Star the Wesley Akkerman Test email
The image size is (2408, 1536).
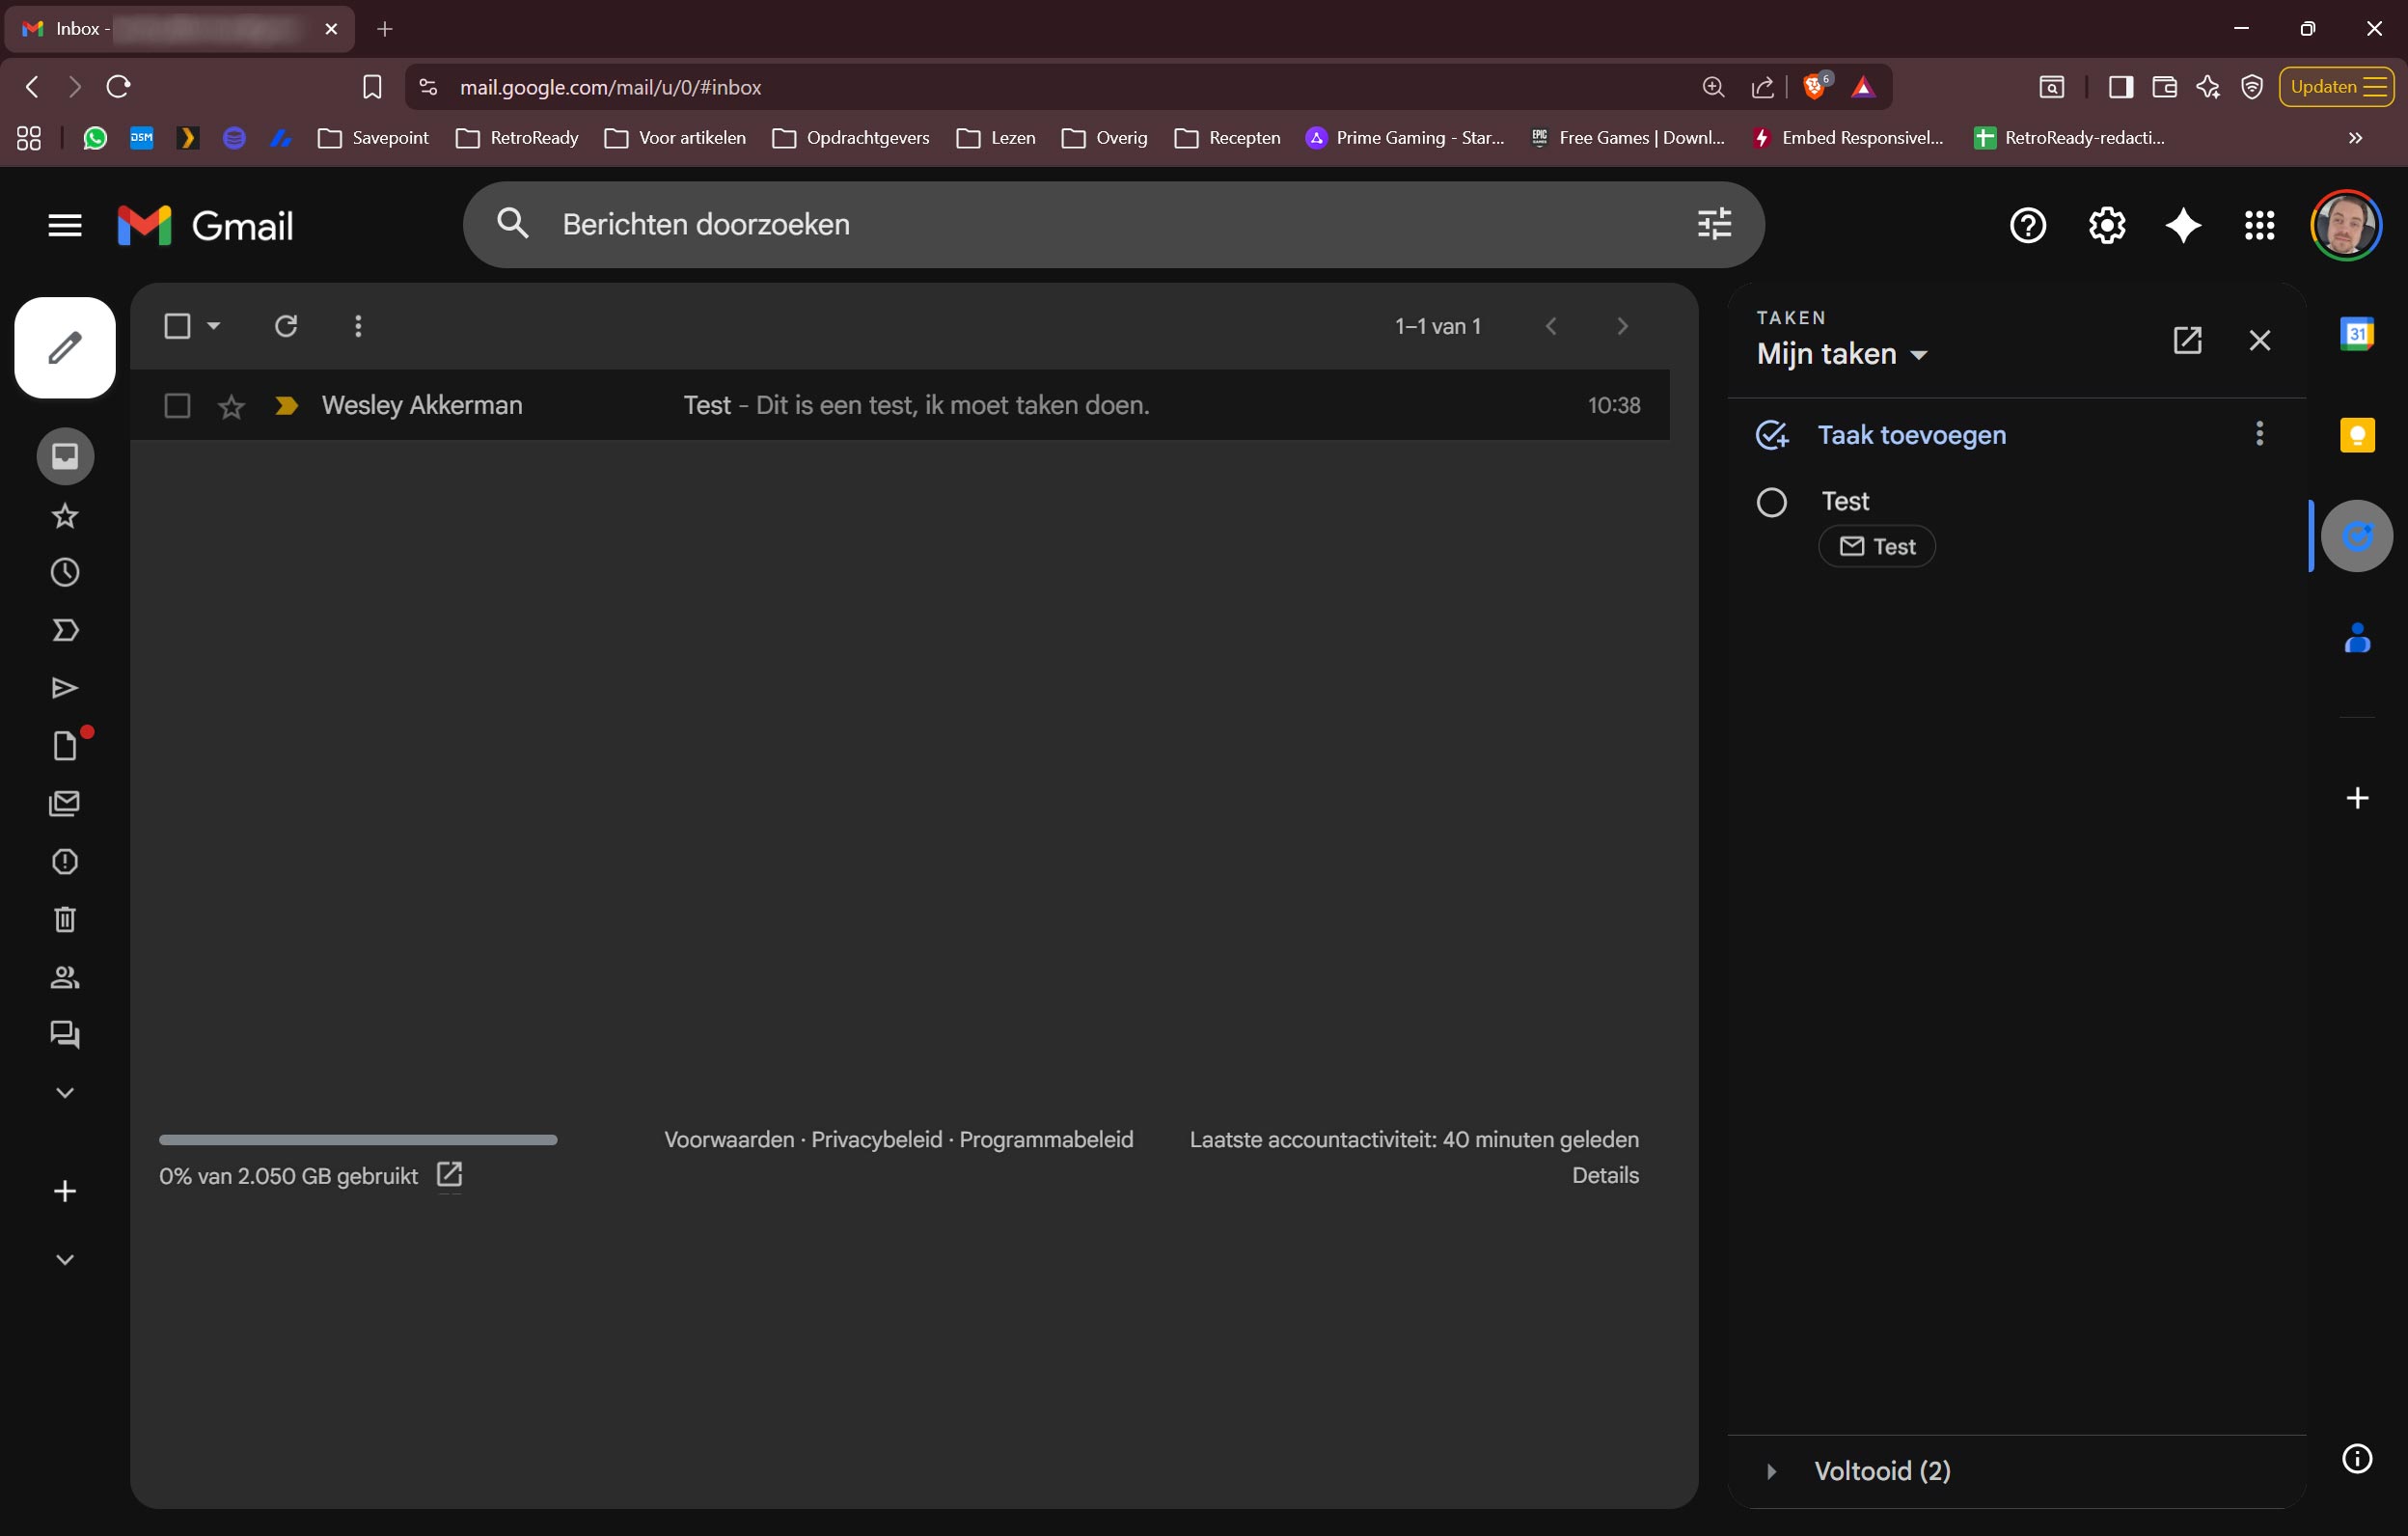click(231, 406)
